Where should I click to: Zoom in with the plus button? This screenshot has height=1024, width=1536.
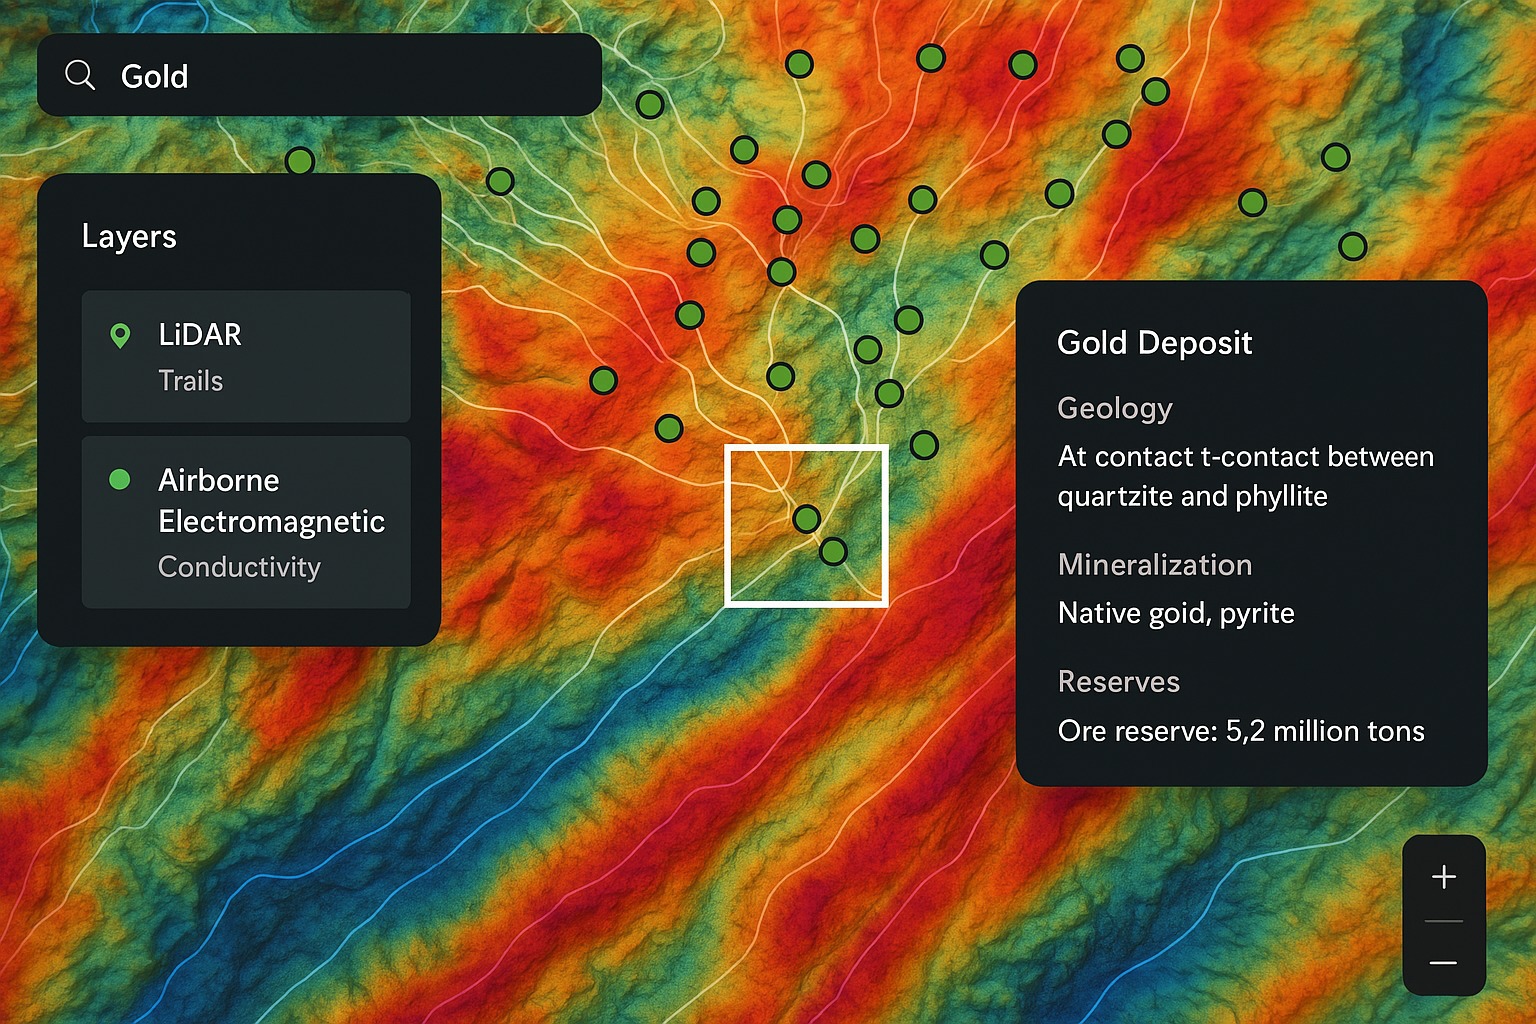[x=1444, y=877]
